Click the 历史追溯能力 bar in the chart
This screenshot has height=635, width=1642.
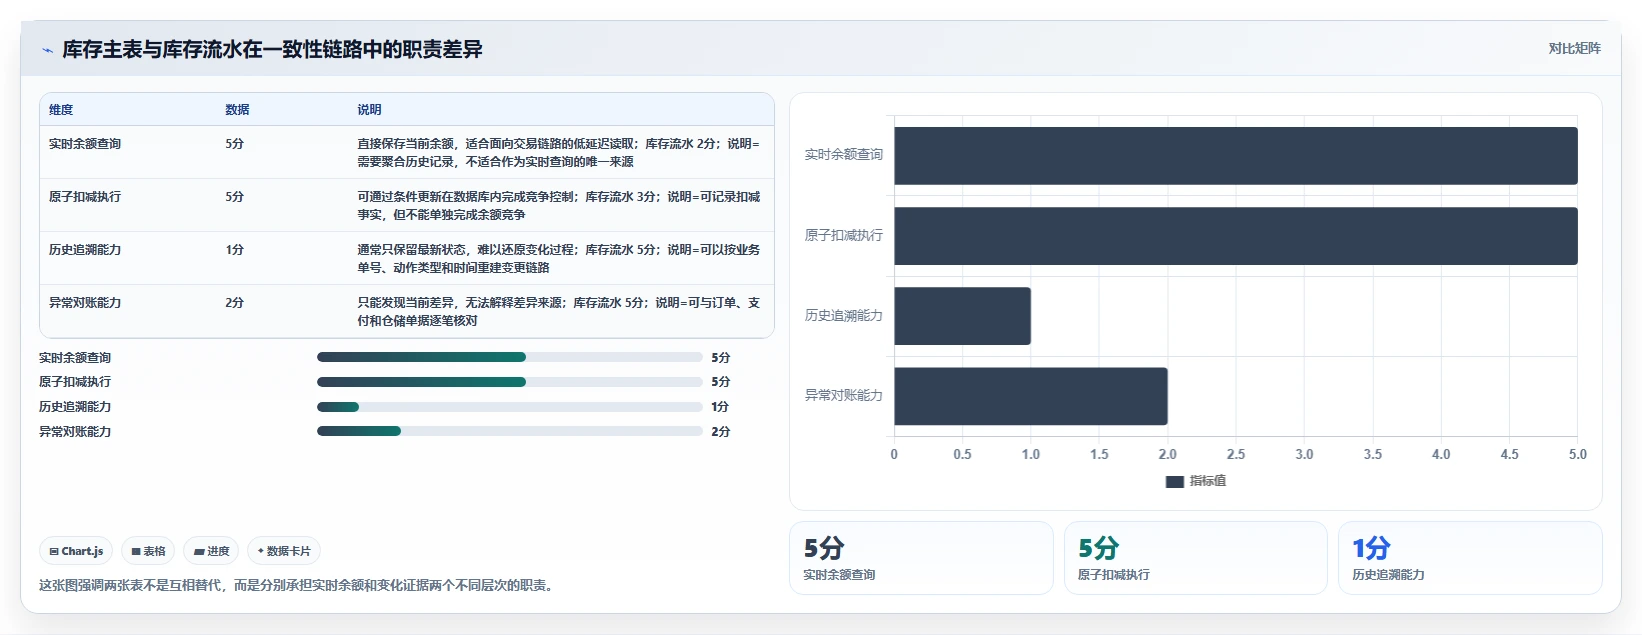pyautogui.click(x=962, y=316)
